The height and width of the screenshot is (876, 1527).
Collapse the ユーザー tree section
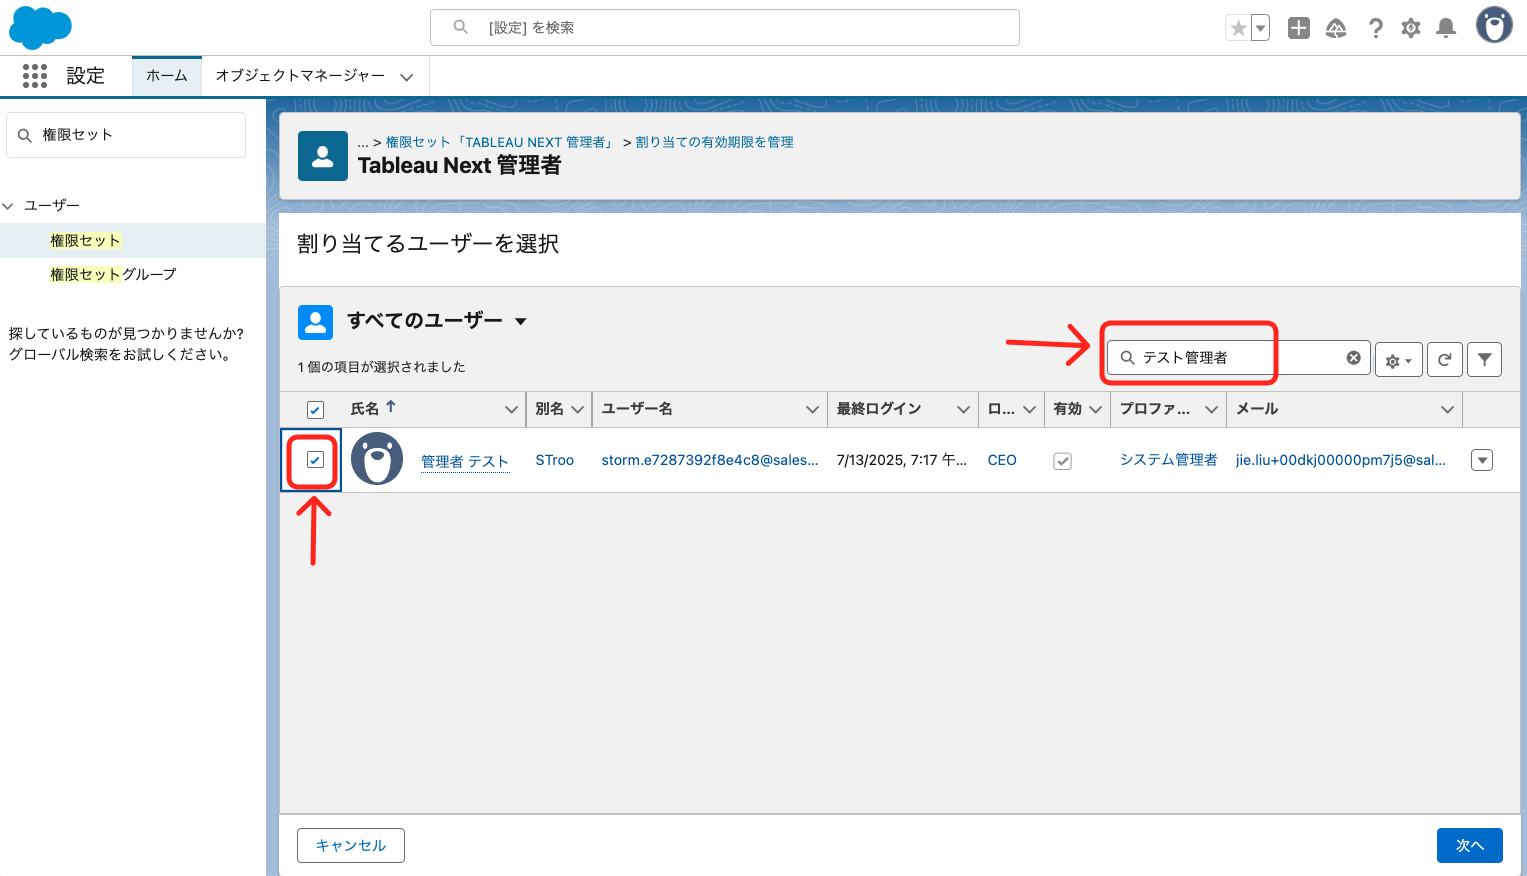click(x=8, y=206)
